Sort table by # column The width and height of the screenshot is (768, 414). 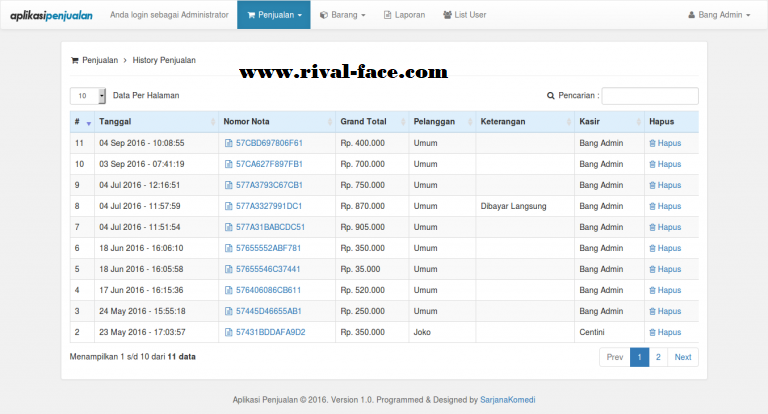(82, 122)
